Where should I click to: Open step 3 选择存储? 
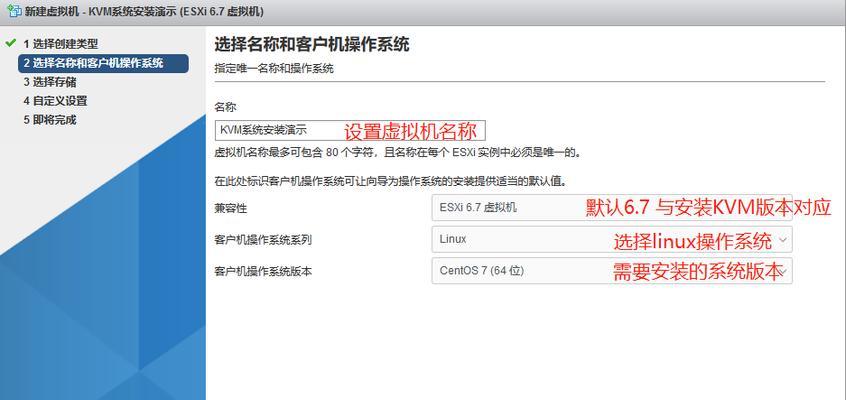tap(49, 82)
